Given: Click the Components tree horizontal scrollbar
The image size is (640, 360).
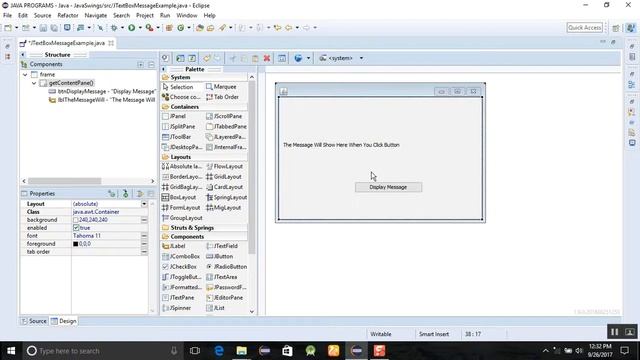Looking at the screenshot, I should coord(64,181).
